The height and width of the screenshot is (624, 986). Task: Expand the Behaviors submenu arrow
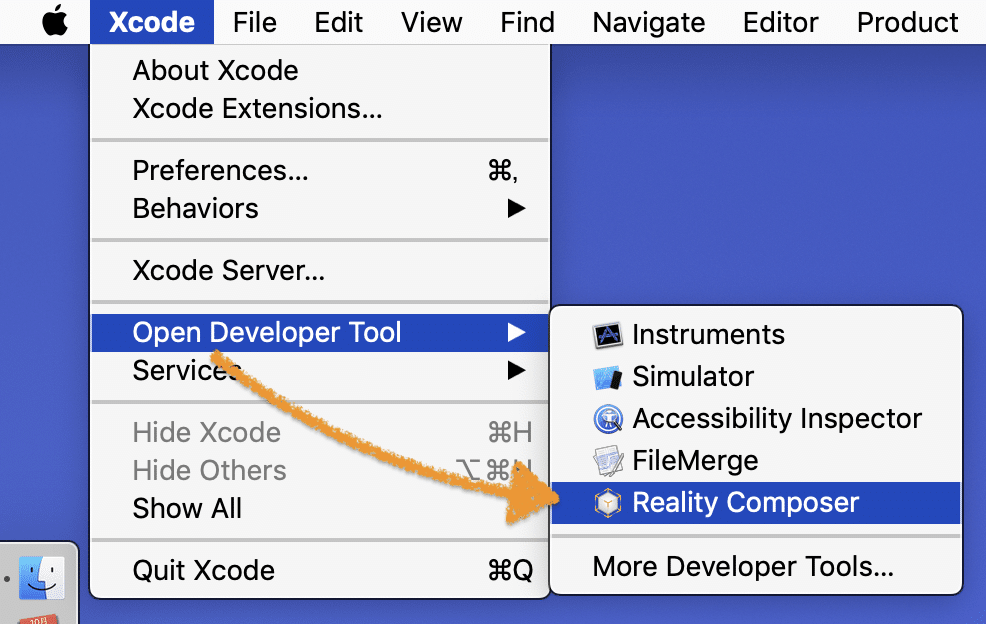pyautogui.click(x=516, y=209)
